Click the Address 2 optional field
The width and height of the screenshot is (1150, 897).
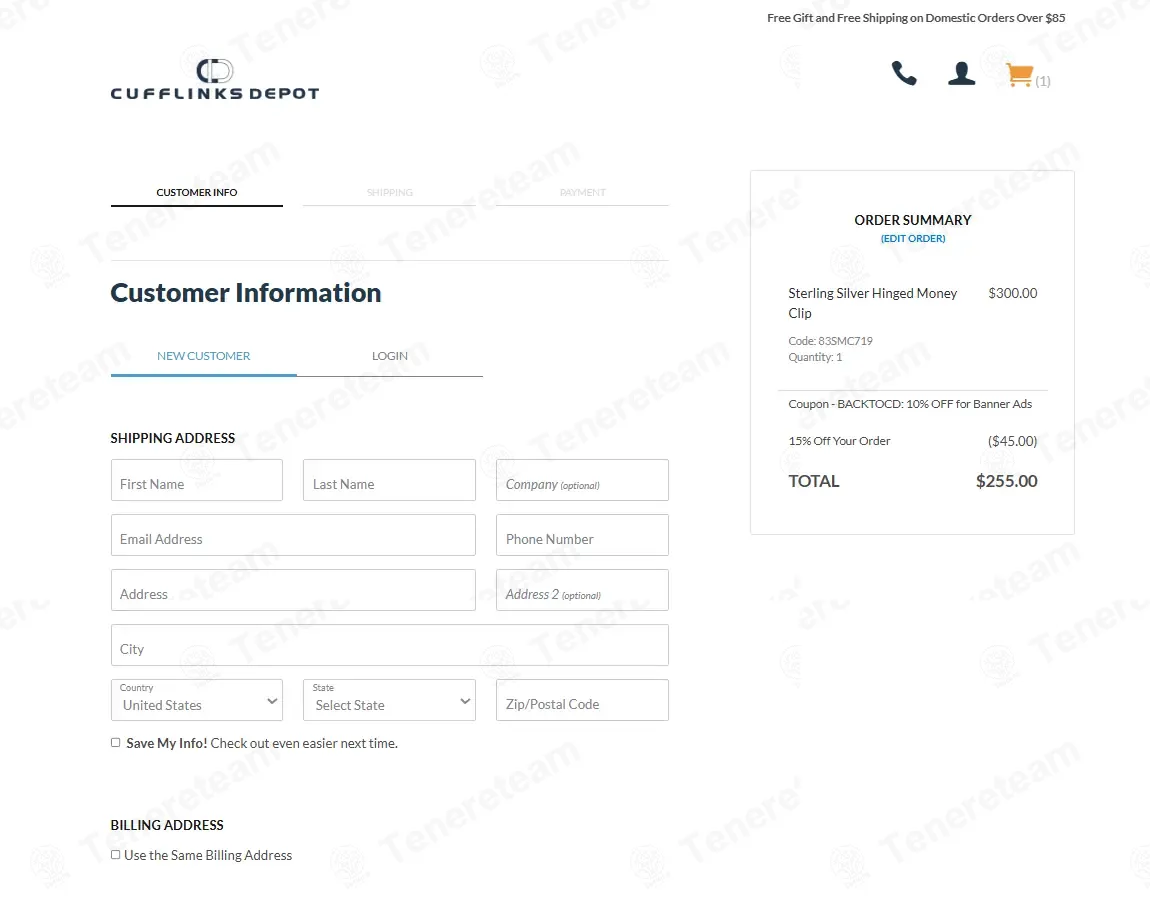(x=582, y=590)
